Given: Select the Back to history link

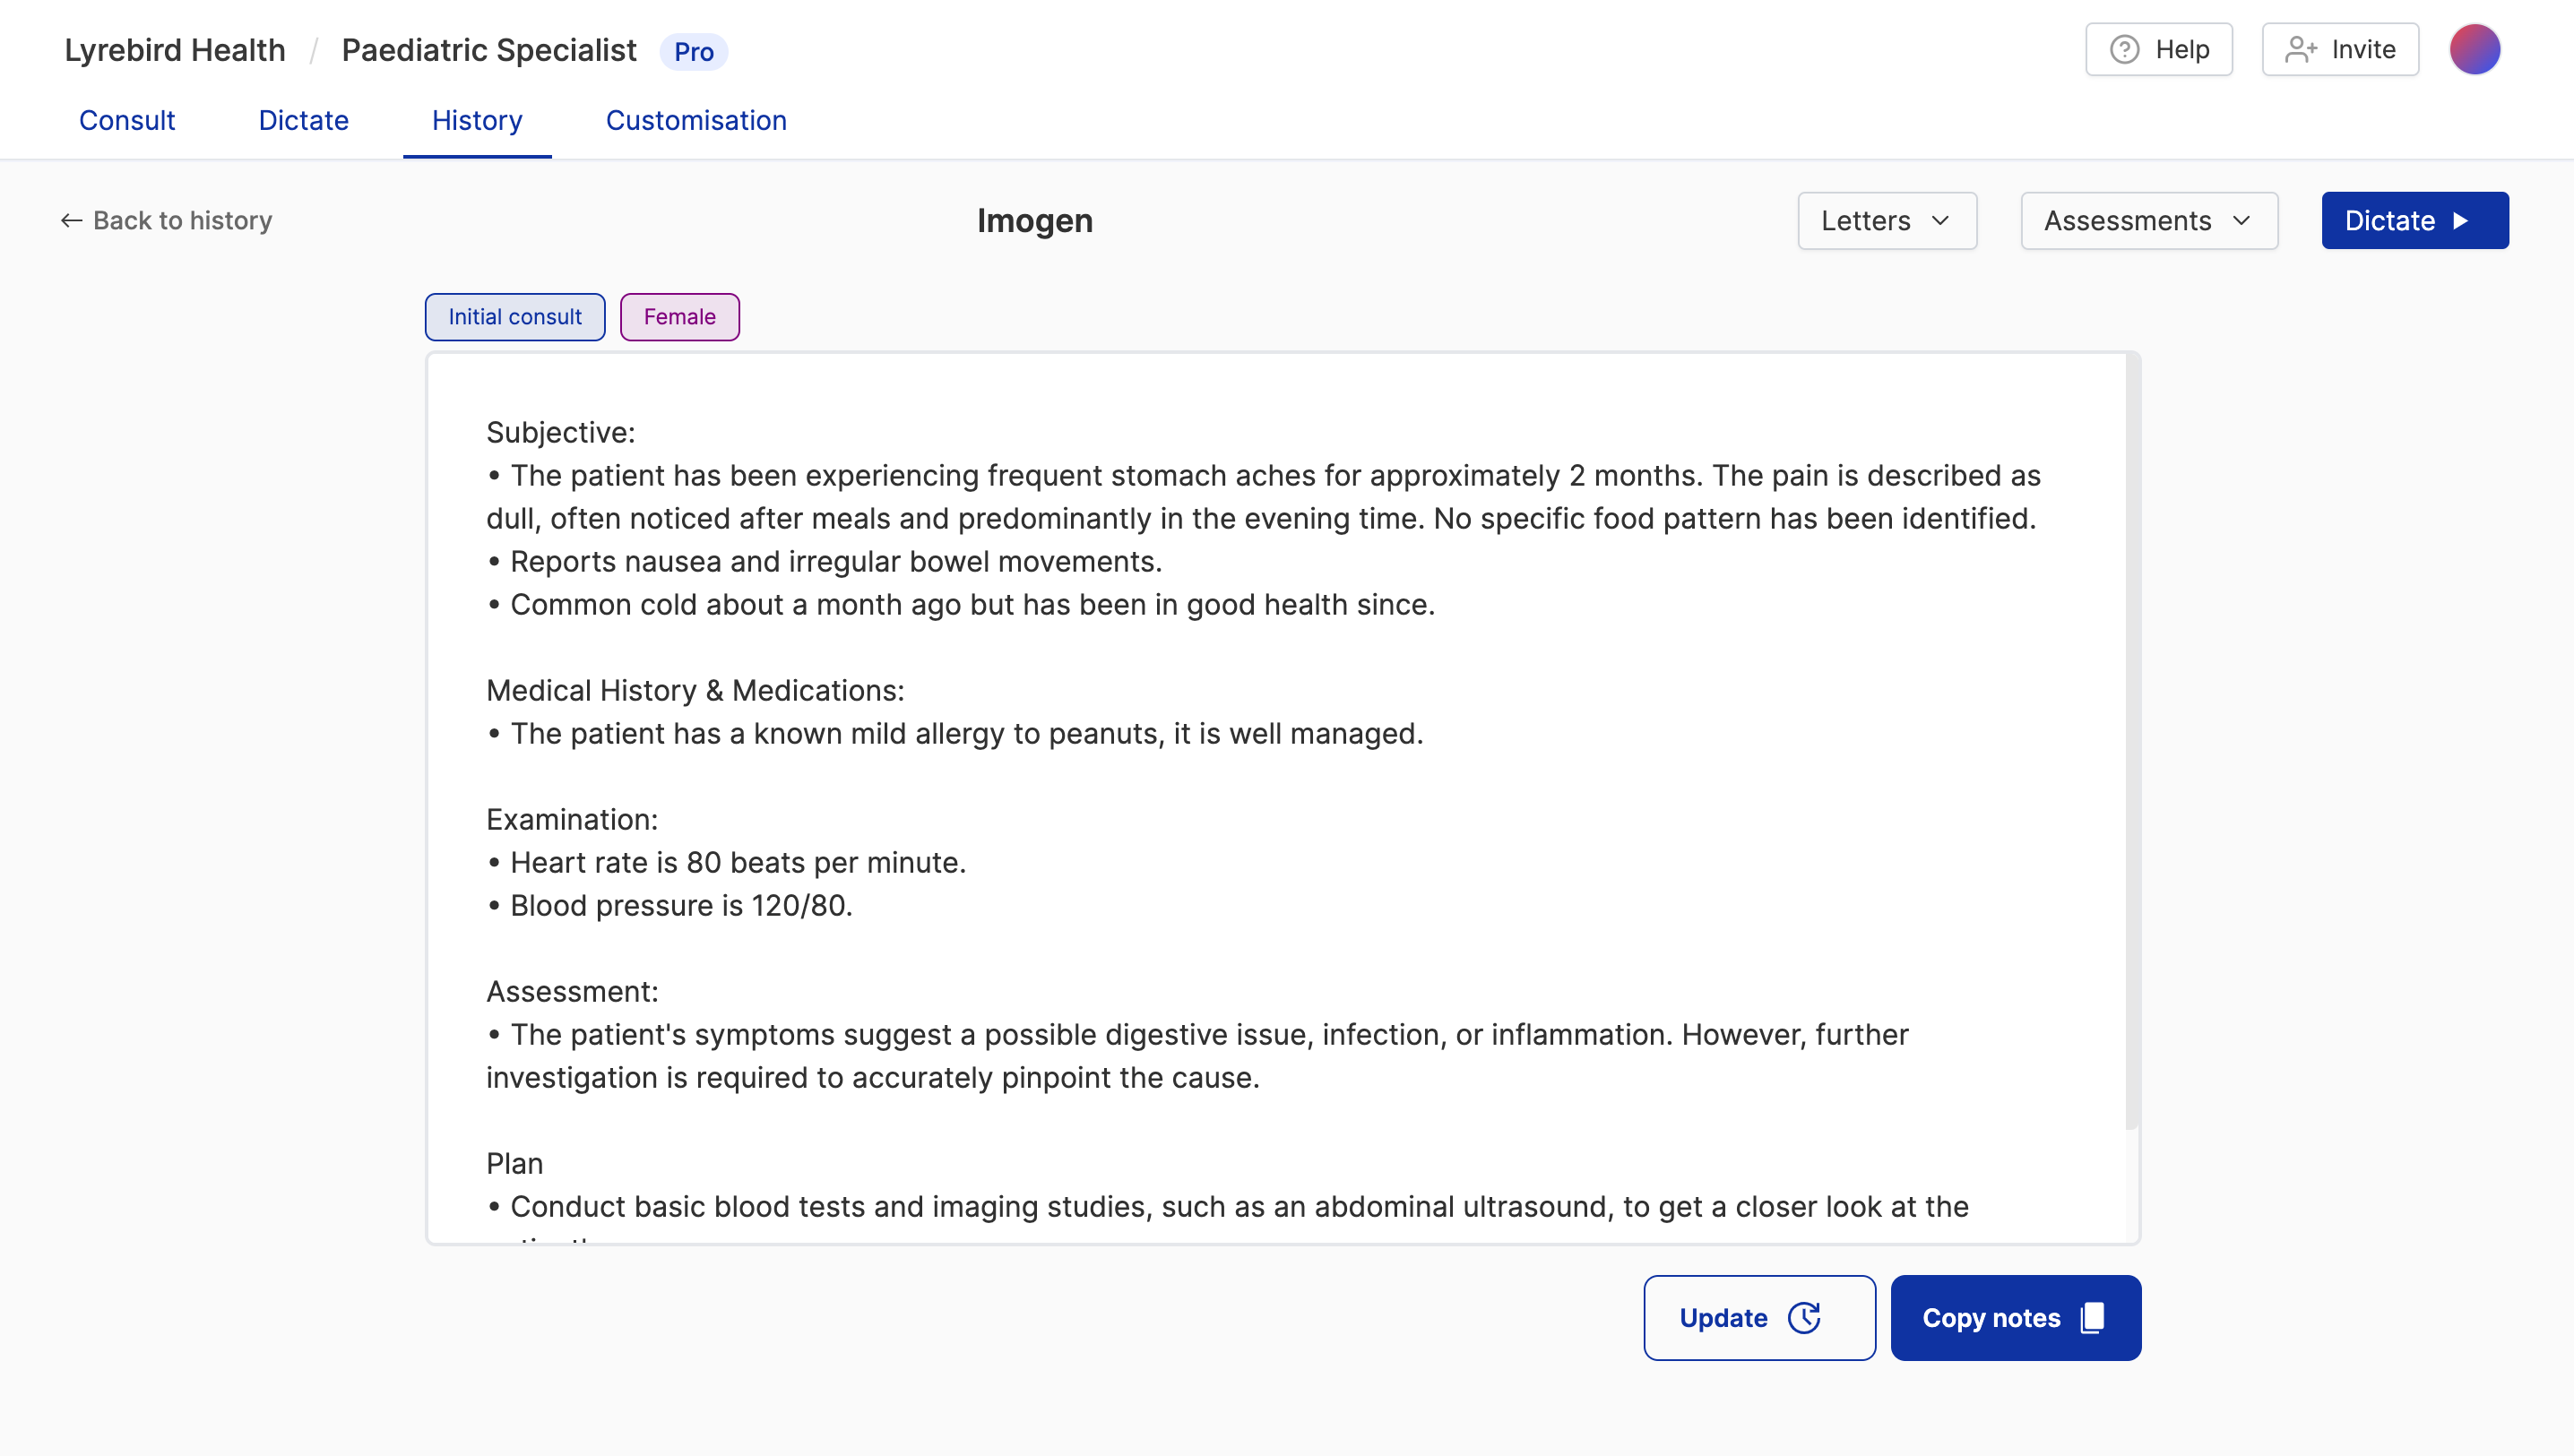Looking at the screenshot, I should [183, 220].
